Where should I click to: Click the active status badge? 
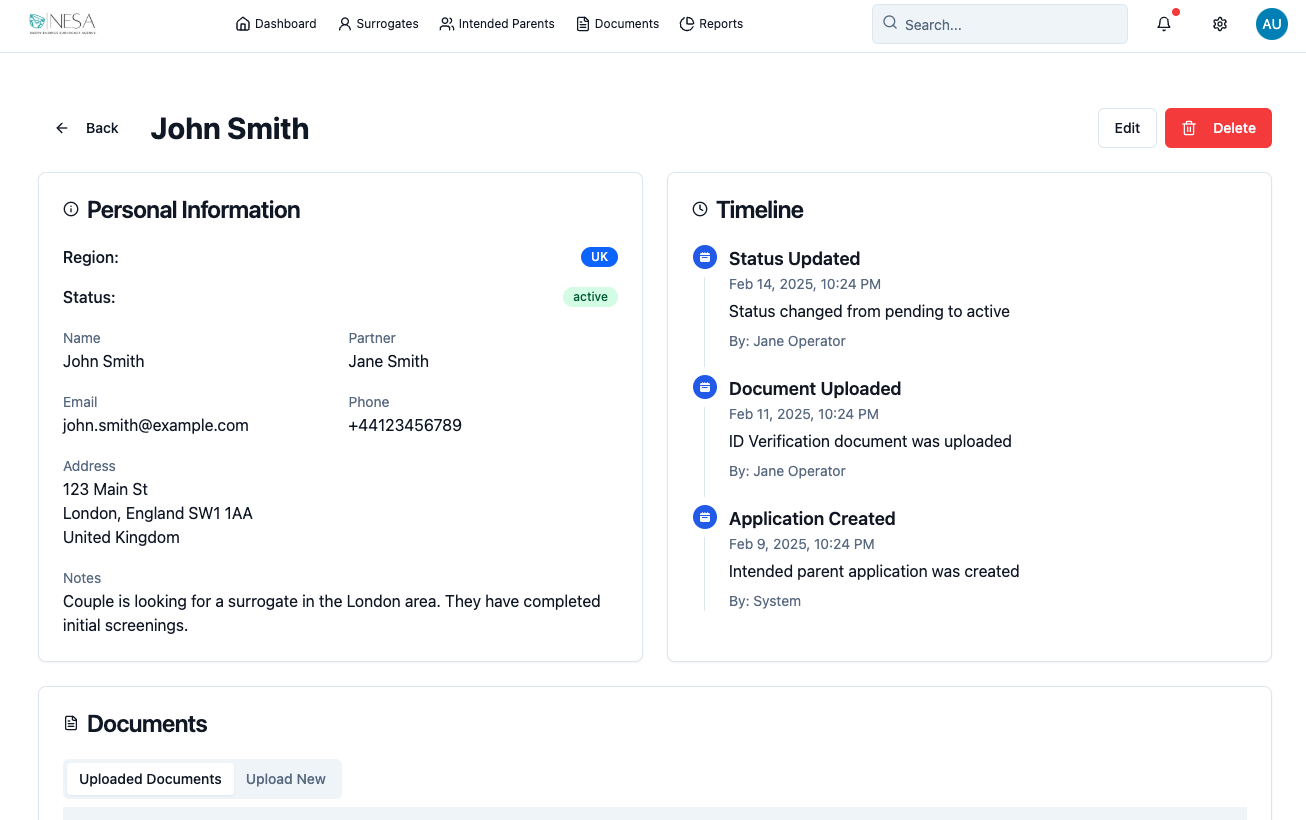click(590, 297)
